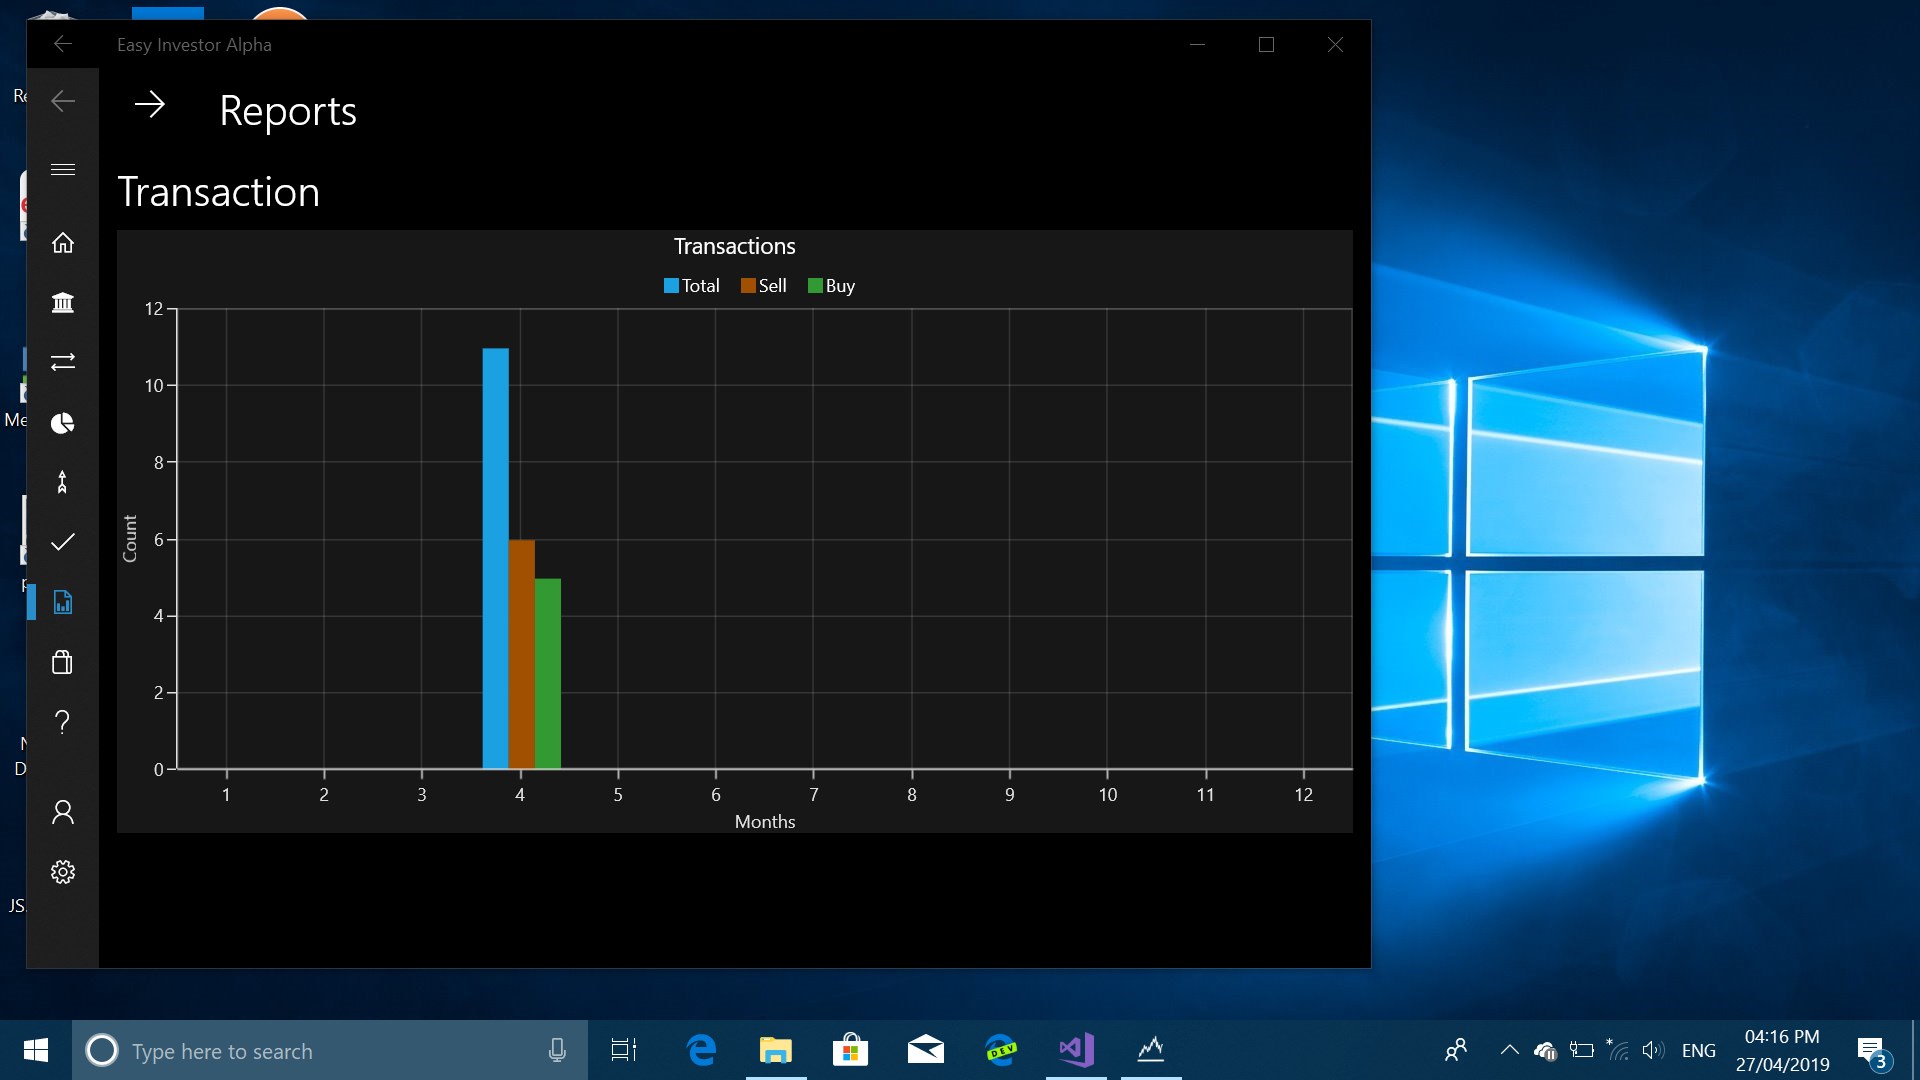Screen dimensions: 1920x1080
Task: Click the forward arrow next to Reports
Action: pyautogui.click(x=150, y=105)
